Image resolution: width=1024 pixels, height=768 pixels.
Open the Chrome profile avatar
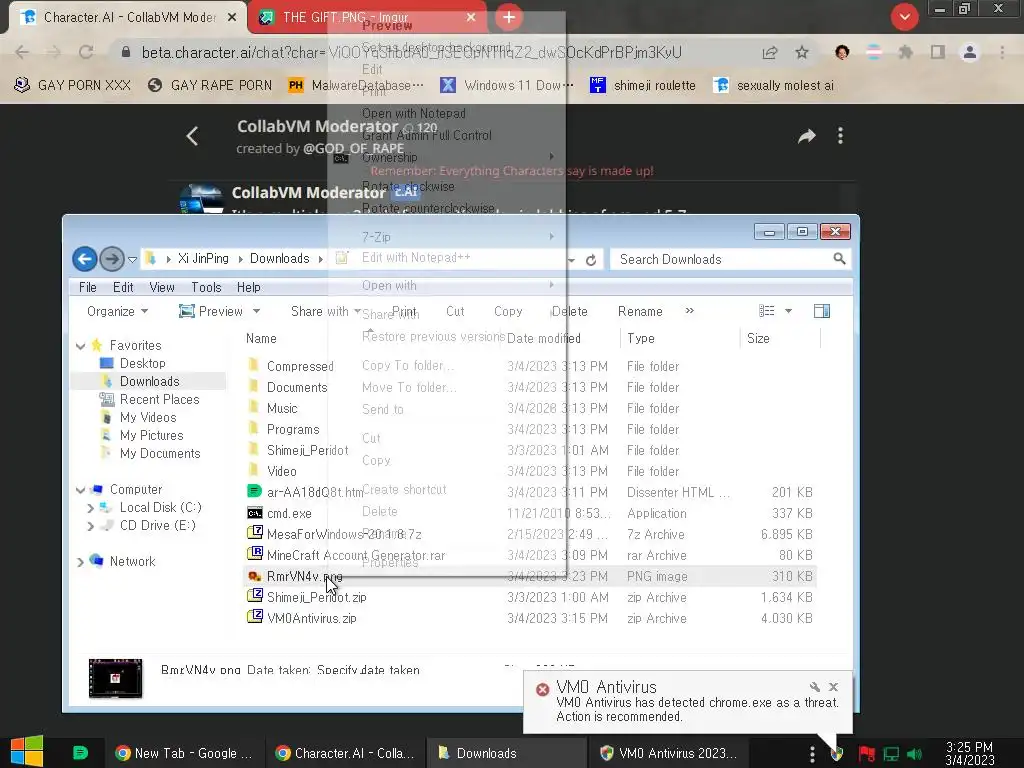coord(970,52)
